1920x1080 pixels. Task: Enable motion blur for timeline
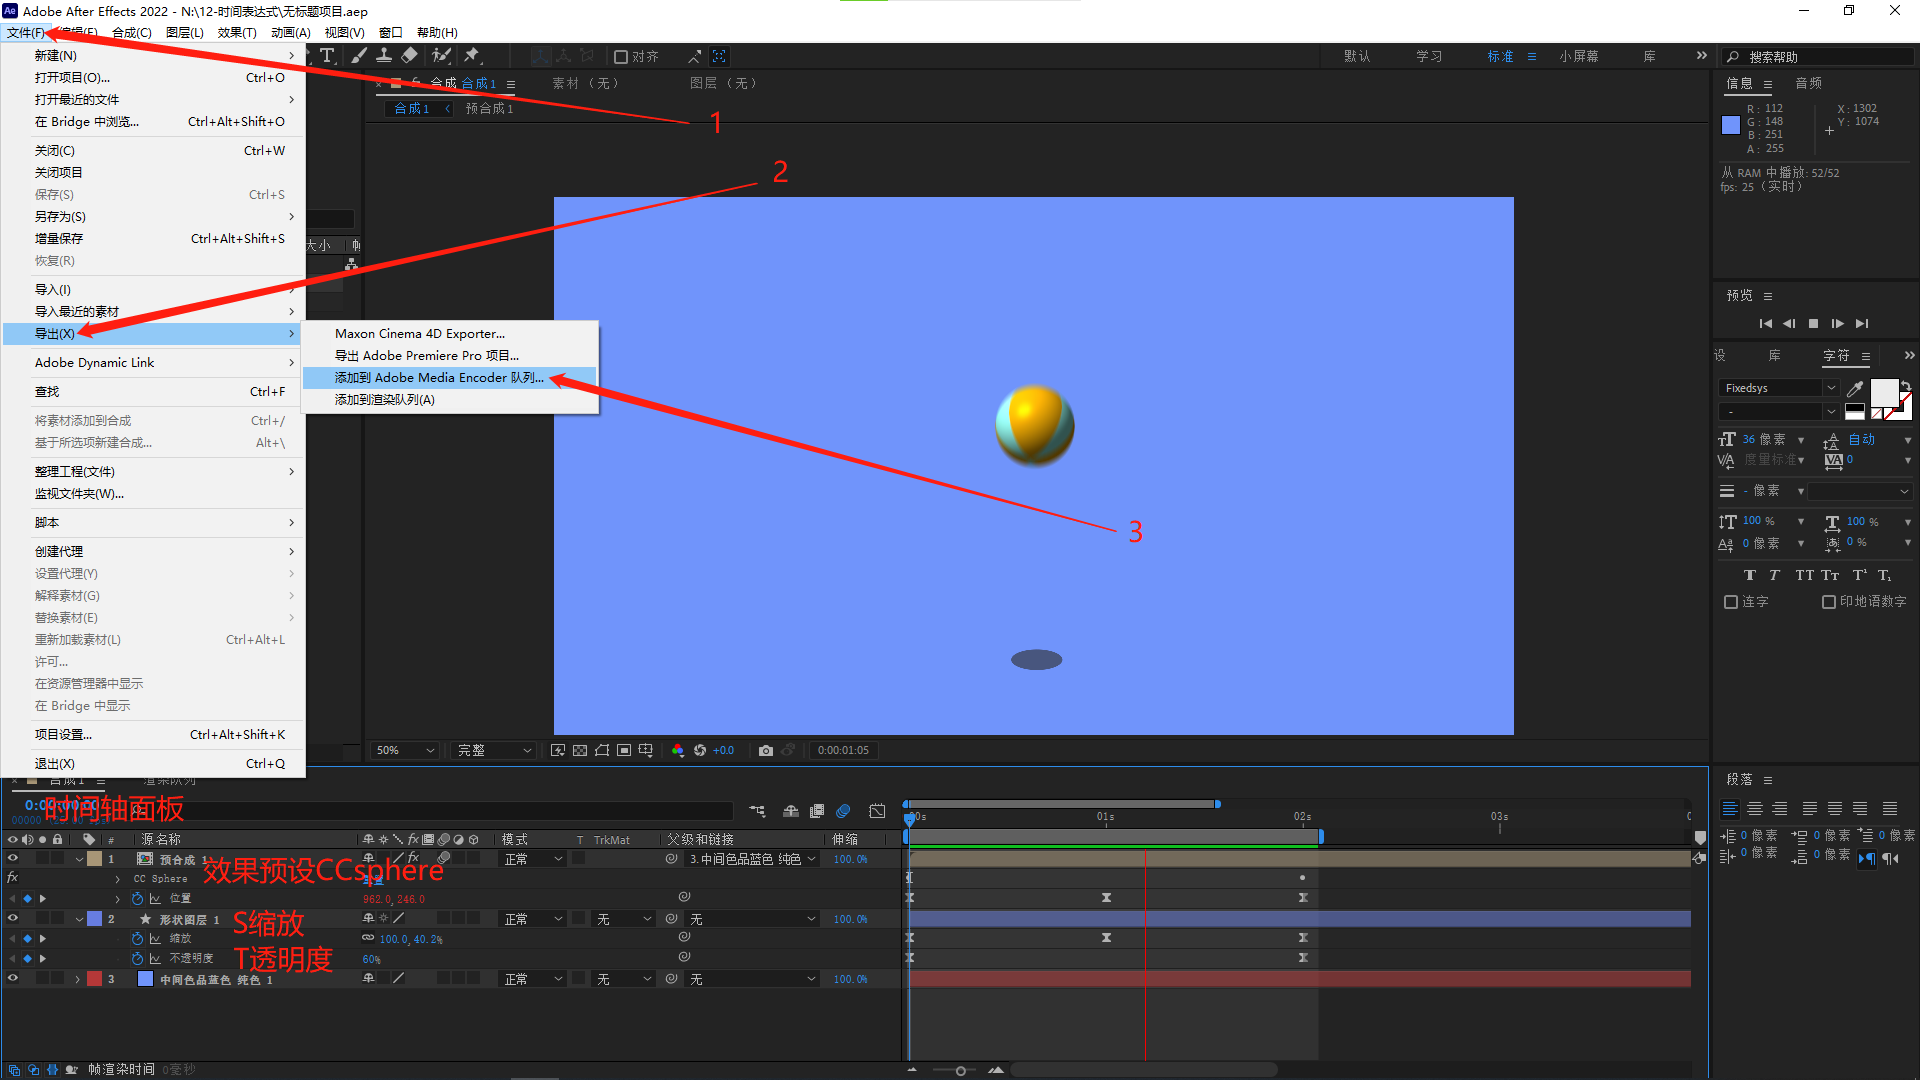pyautogui.click(x=843, y=811)
